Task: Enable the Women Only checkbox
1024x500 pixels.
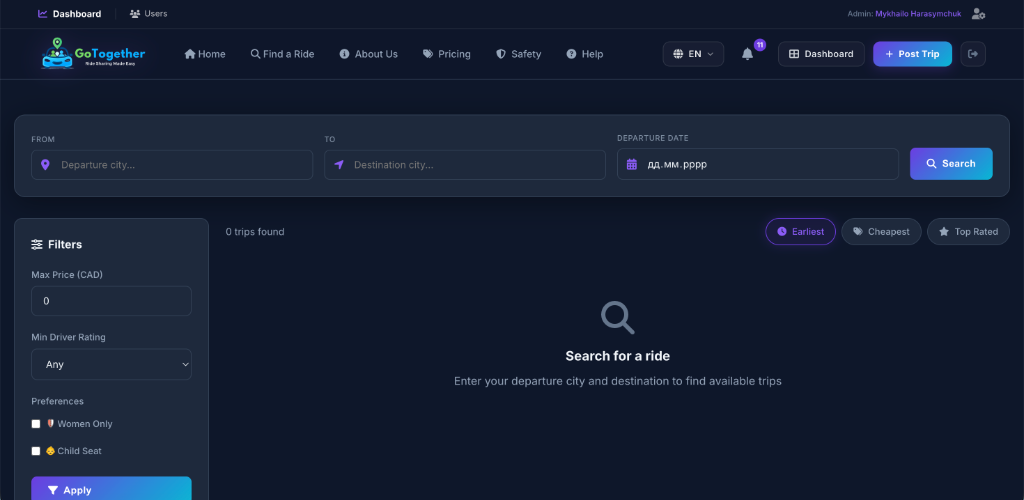Action: (x=36, y=424)
